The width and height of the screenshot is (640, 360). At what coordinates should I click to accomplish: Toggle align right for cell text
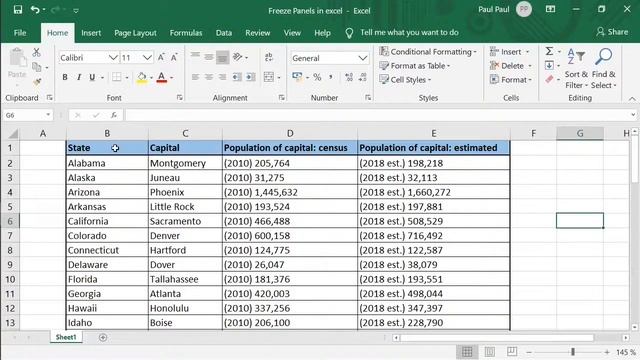coord(222,77)
